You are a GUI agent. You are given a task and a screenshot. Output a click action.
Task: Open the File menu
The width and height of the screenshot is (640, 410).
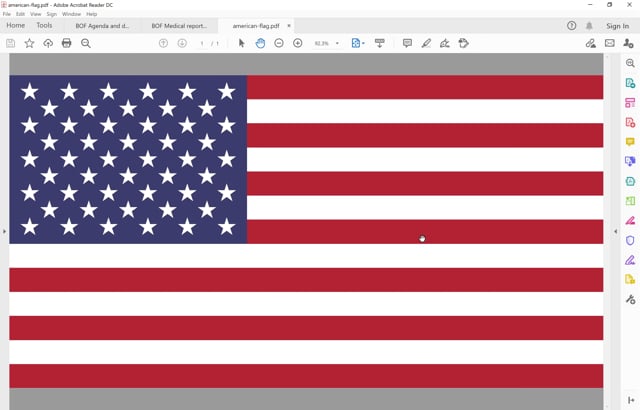[x=7, y=14]
